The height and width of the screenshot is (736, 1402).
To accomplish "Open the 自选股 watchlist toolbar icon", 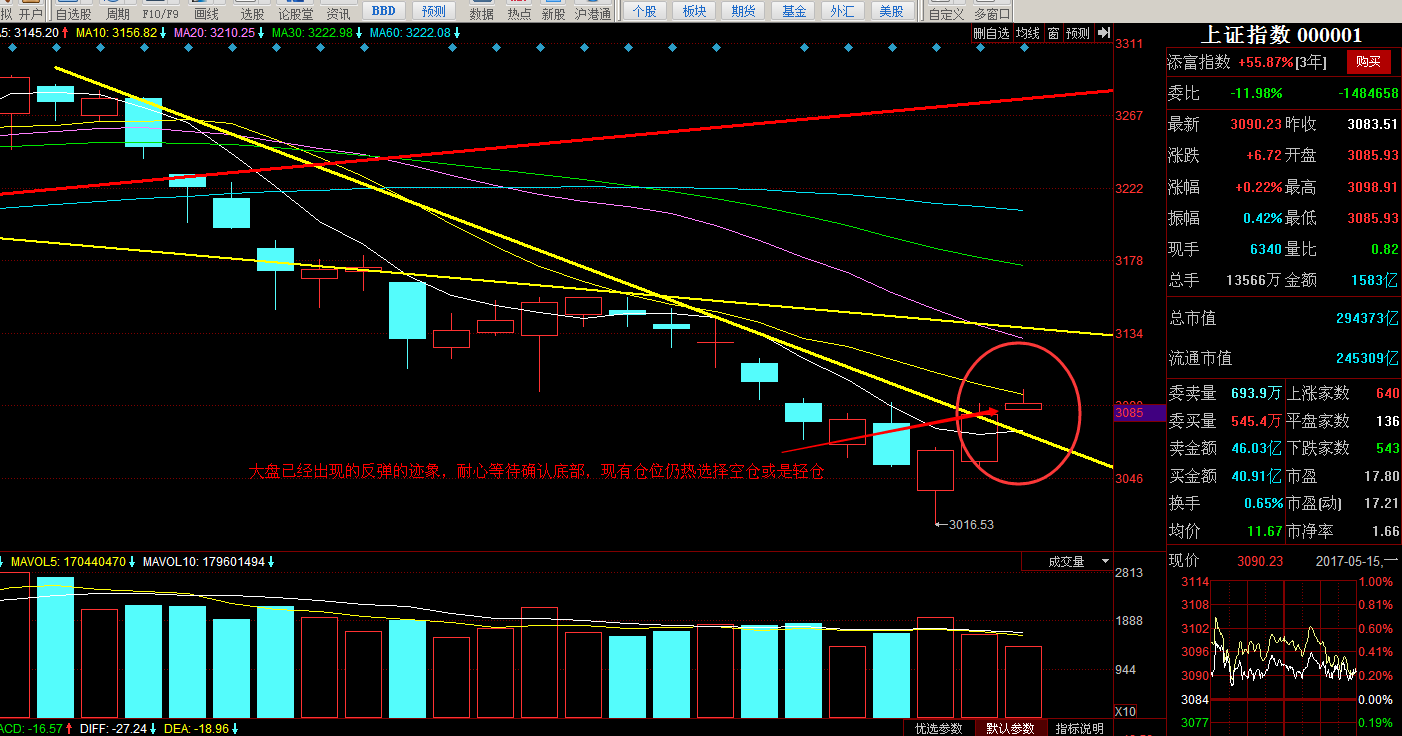I will (x=73, y=12).
